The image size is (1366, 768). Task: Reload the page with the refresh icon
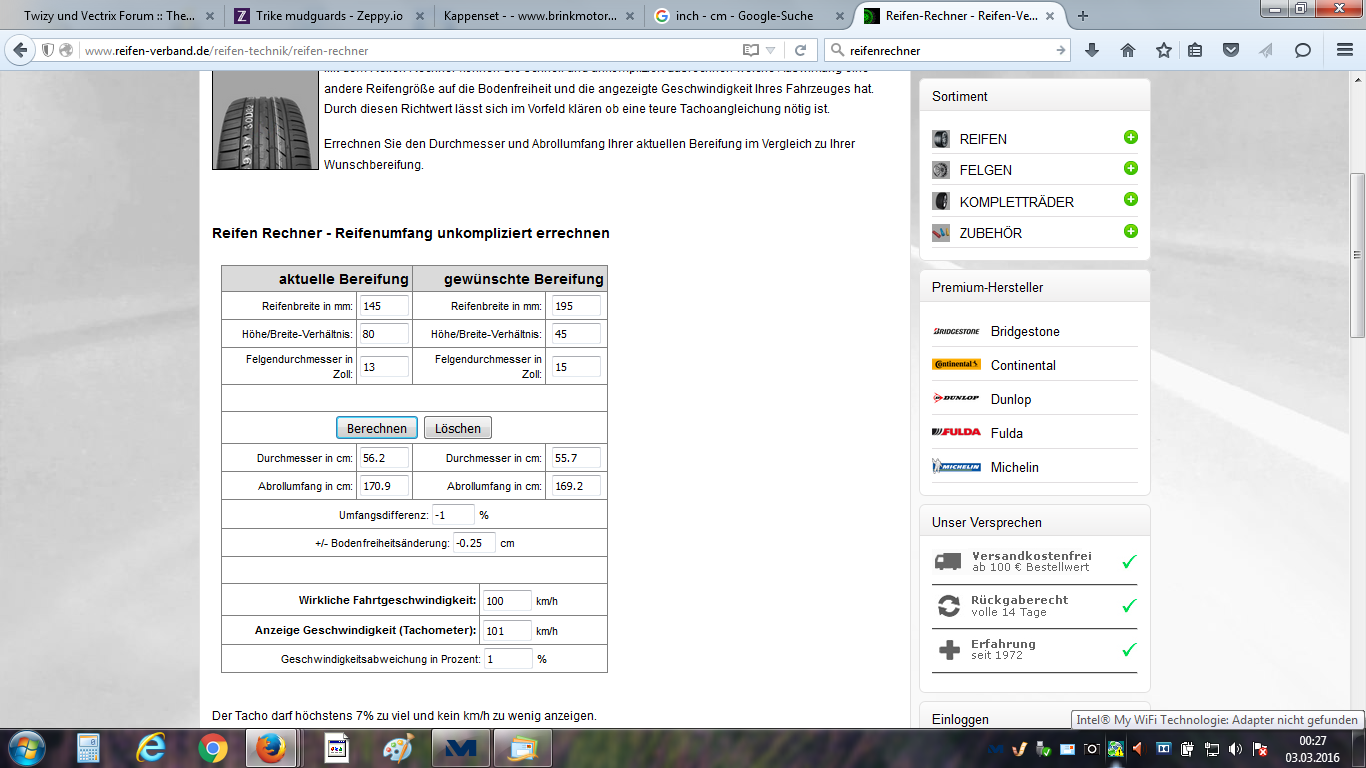(x=800, y=50)
